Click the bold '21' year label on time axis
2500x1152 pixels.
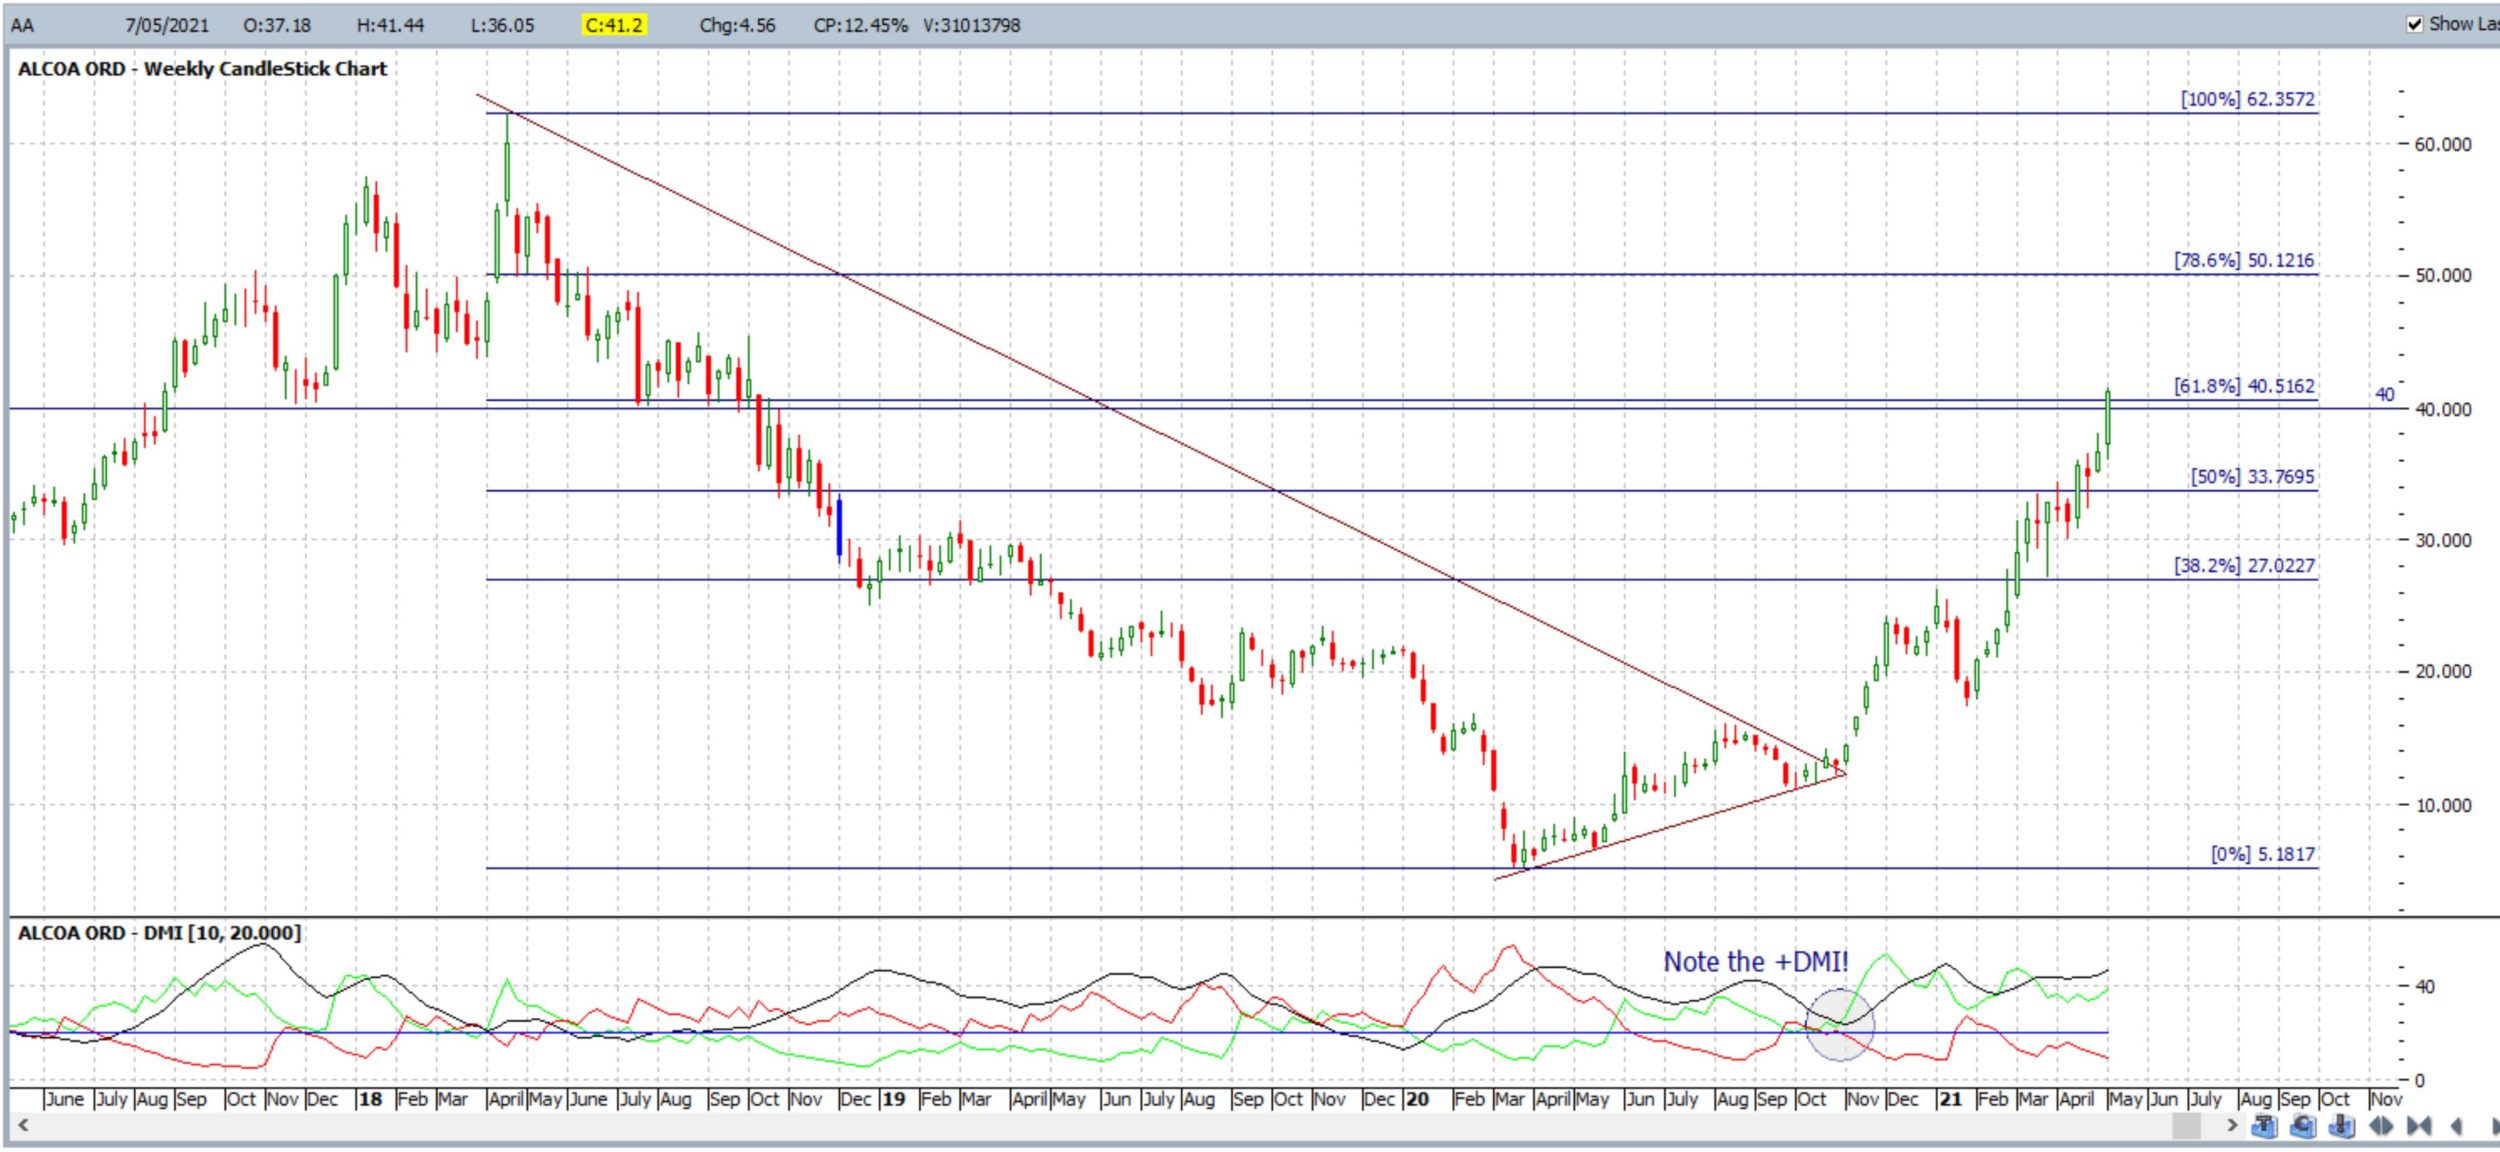[1950, 1100]
